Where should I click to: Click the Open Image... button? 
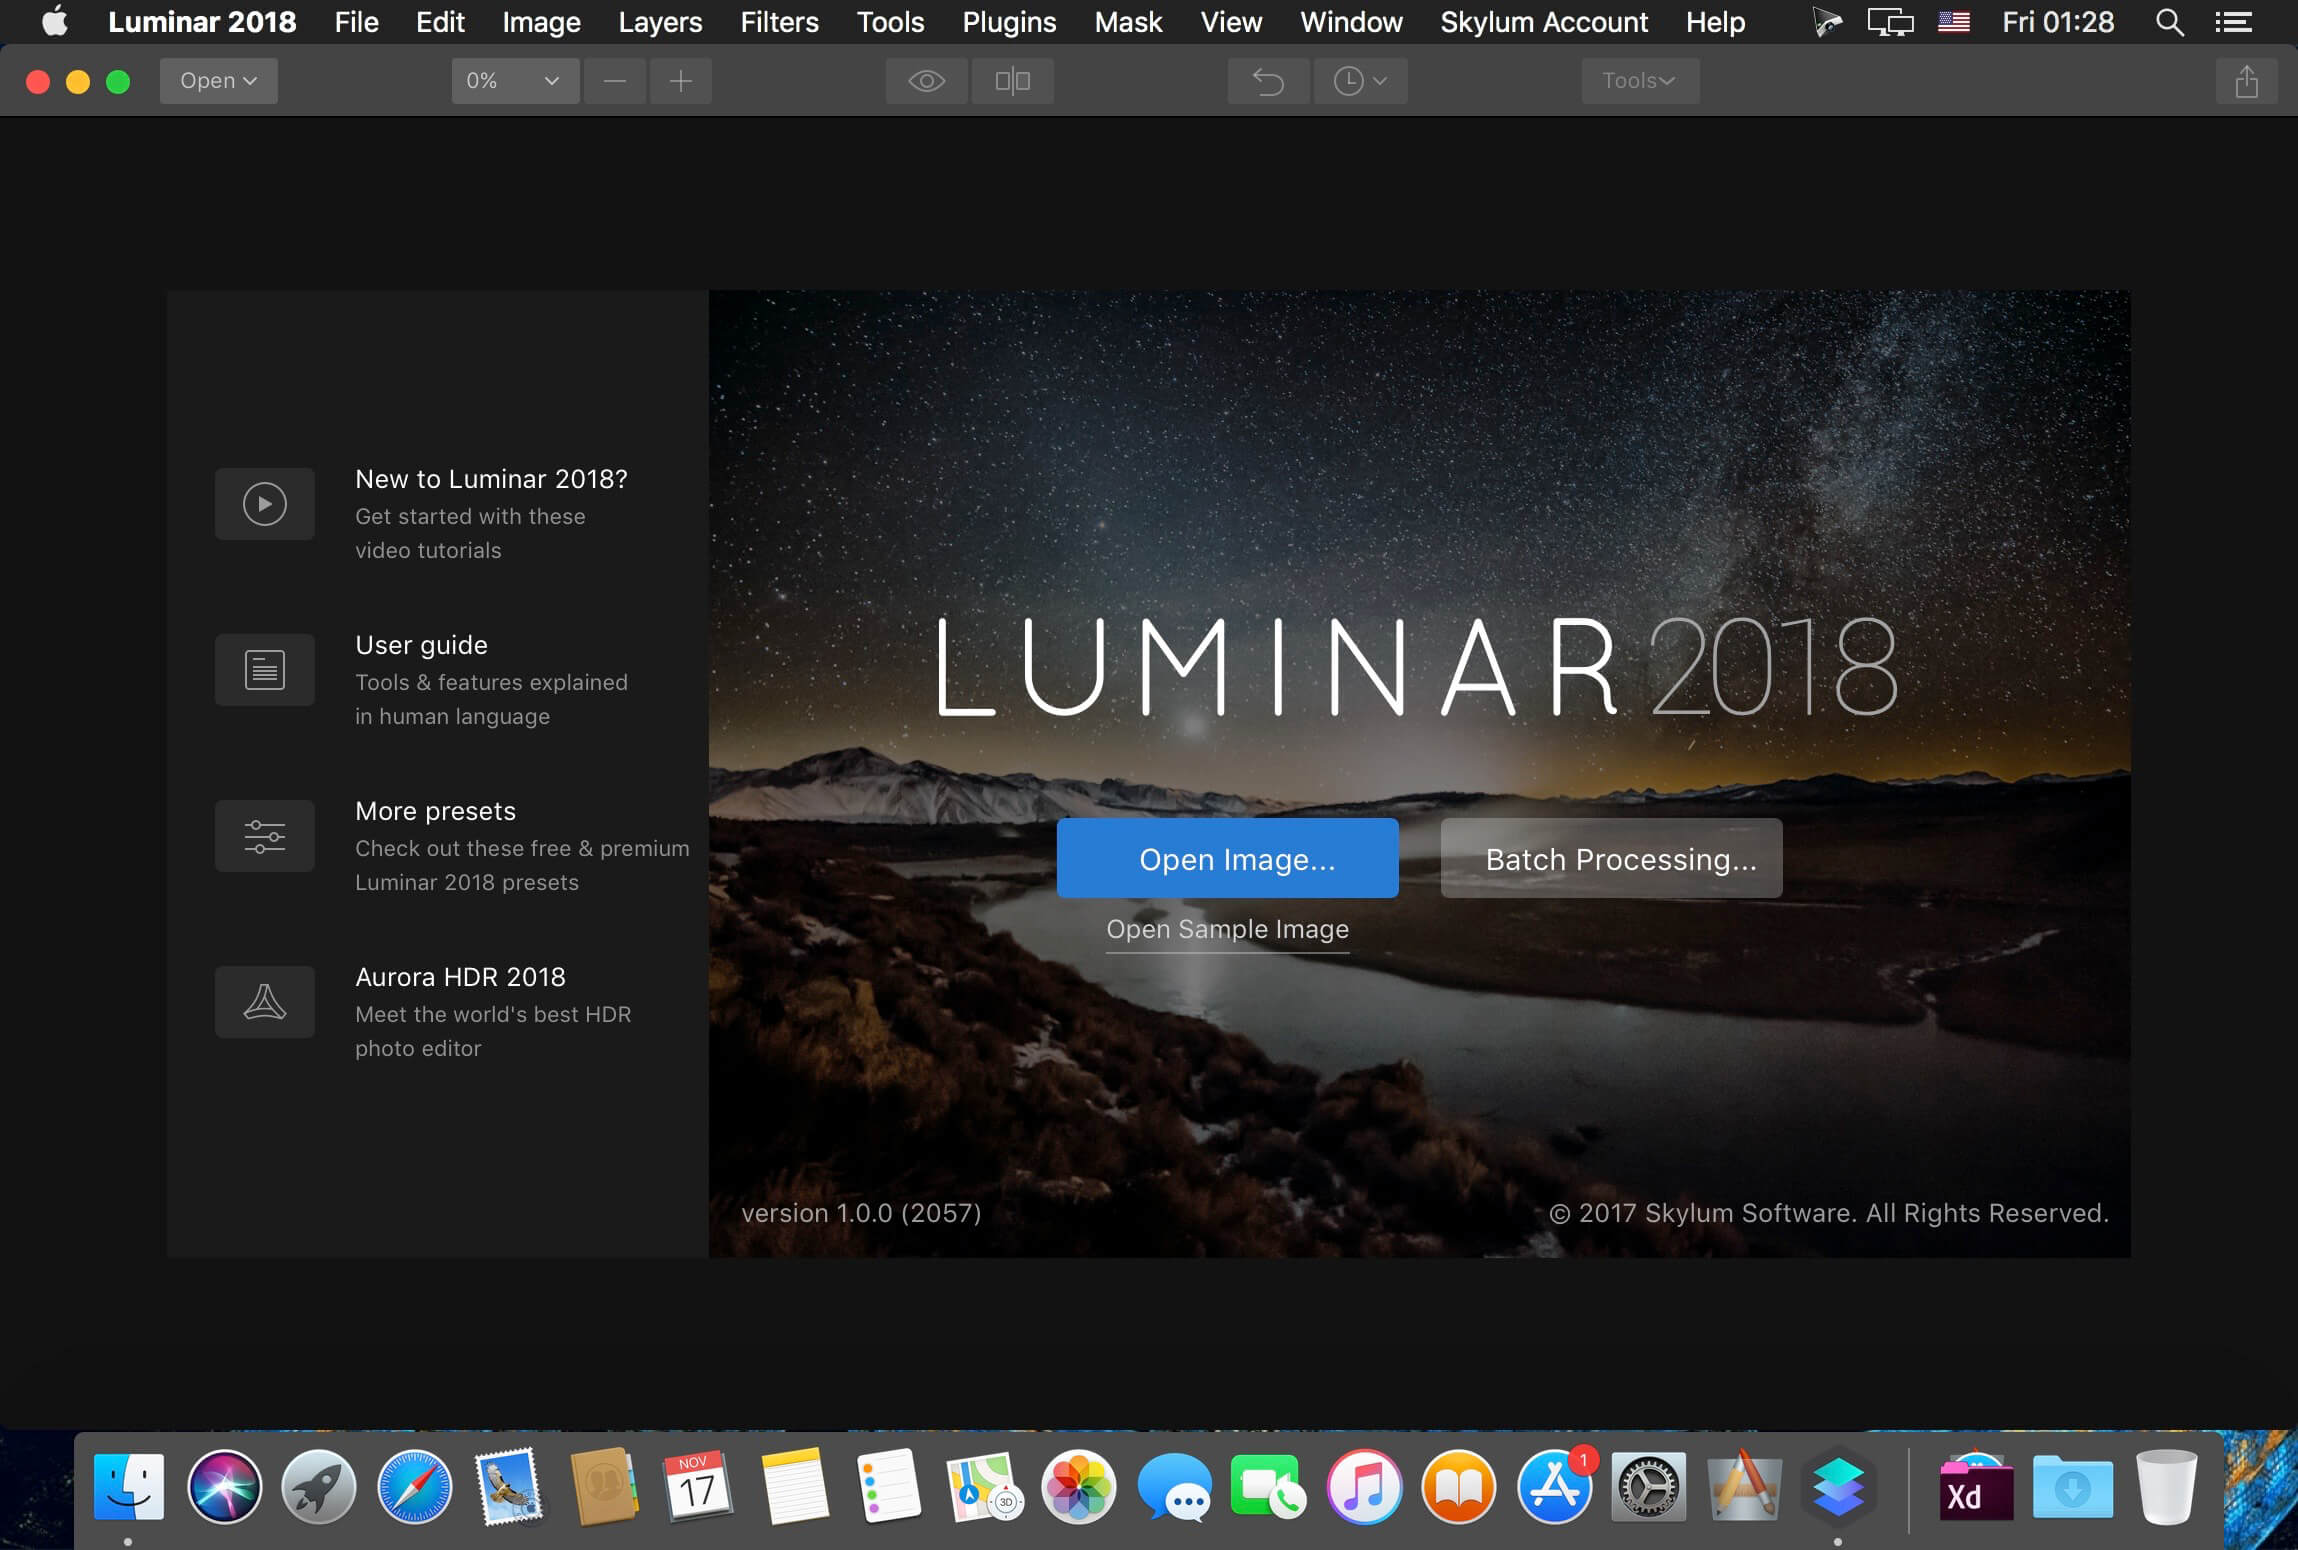(x=1227, y=858)
